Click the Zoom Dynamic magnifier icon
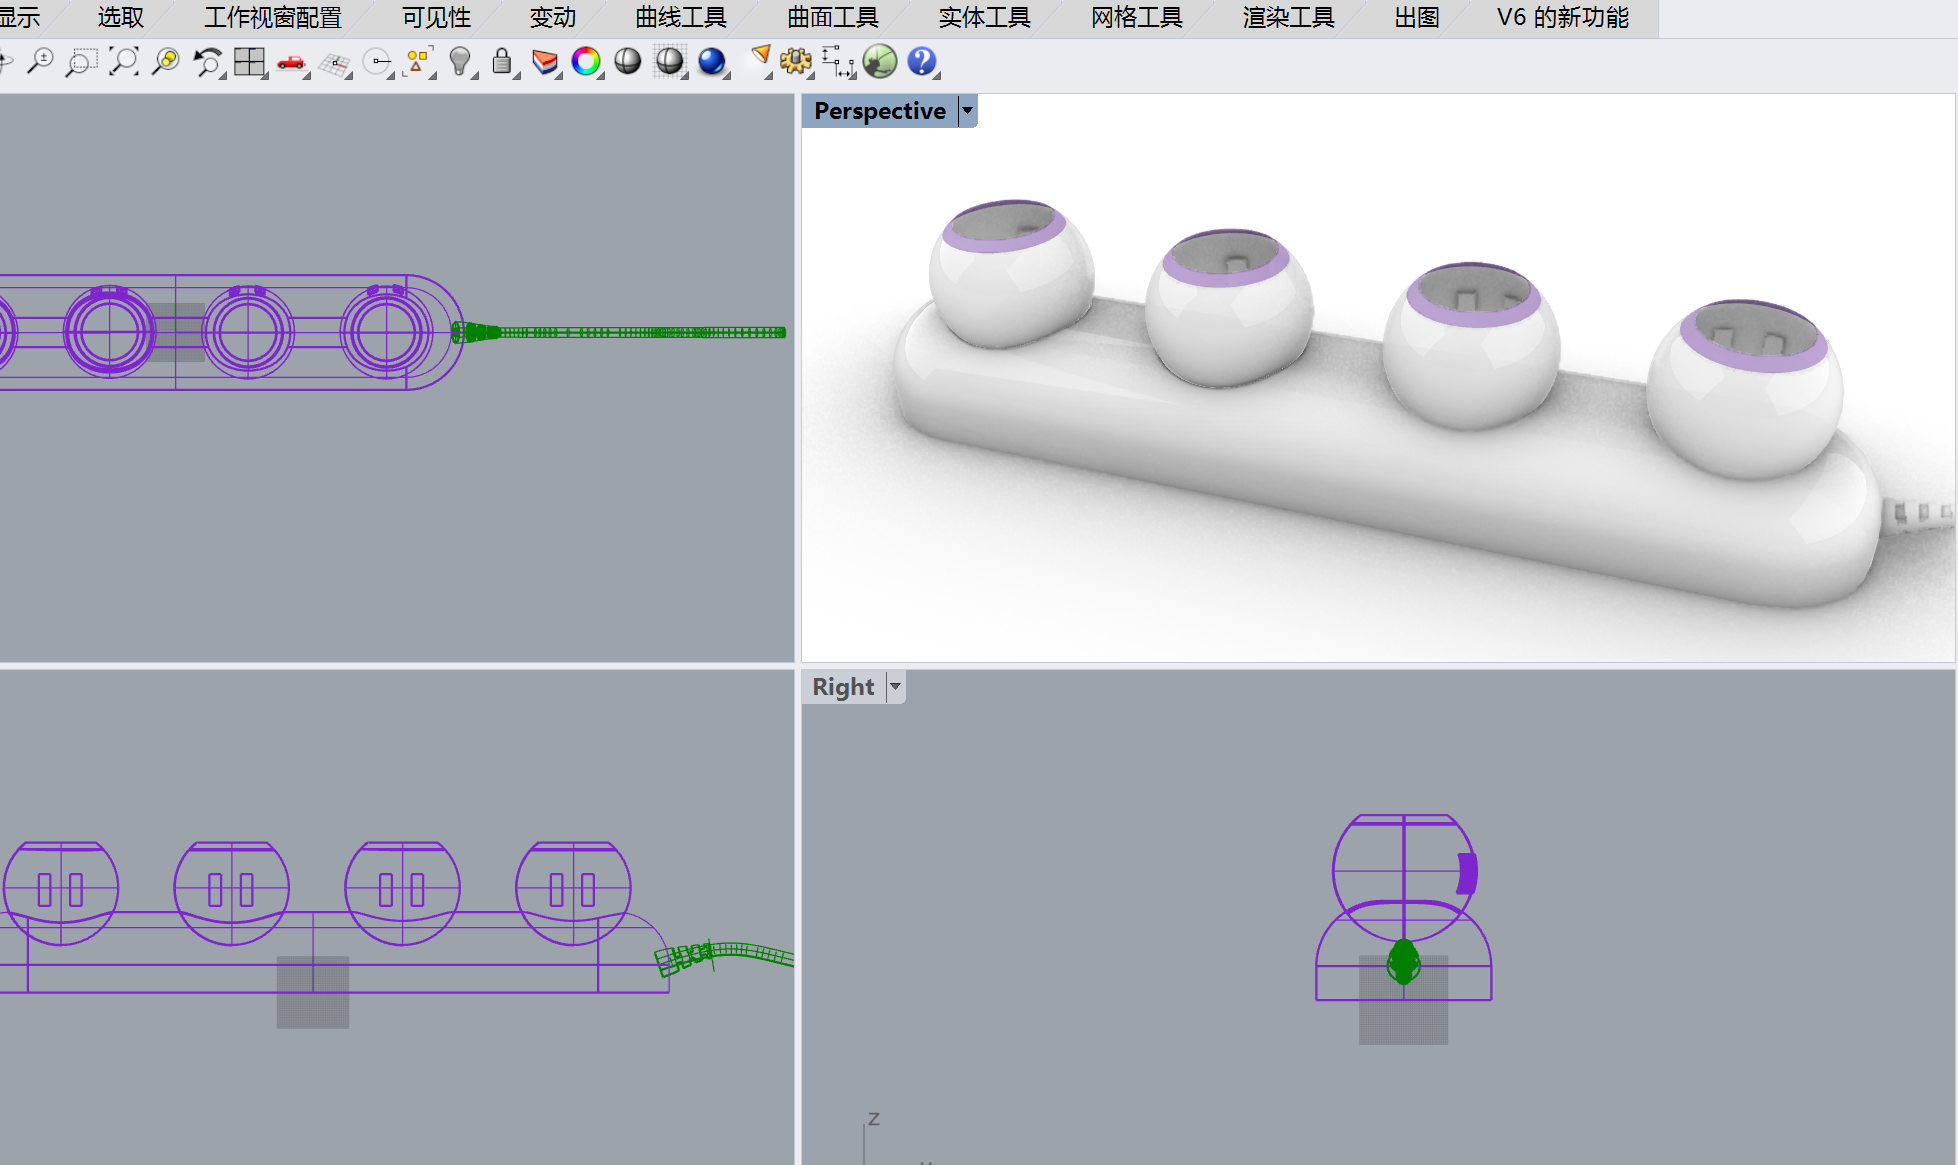The image size is (1958, 1165). pyautogui.click(x=40, y=62)
